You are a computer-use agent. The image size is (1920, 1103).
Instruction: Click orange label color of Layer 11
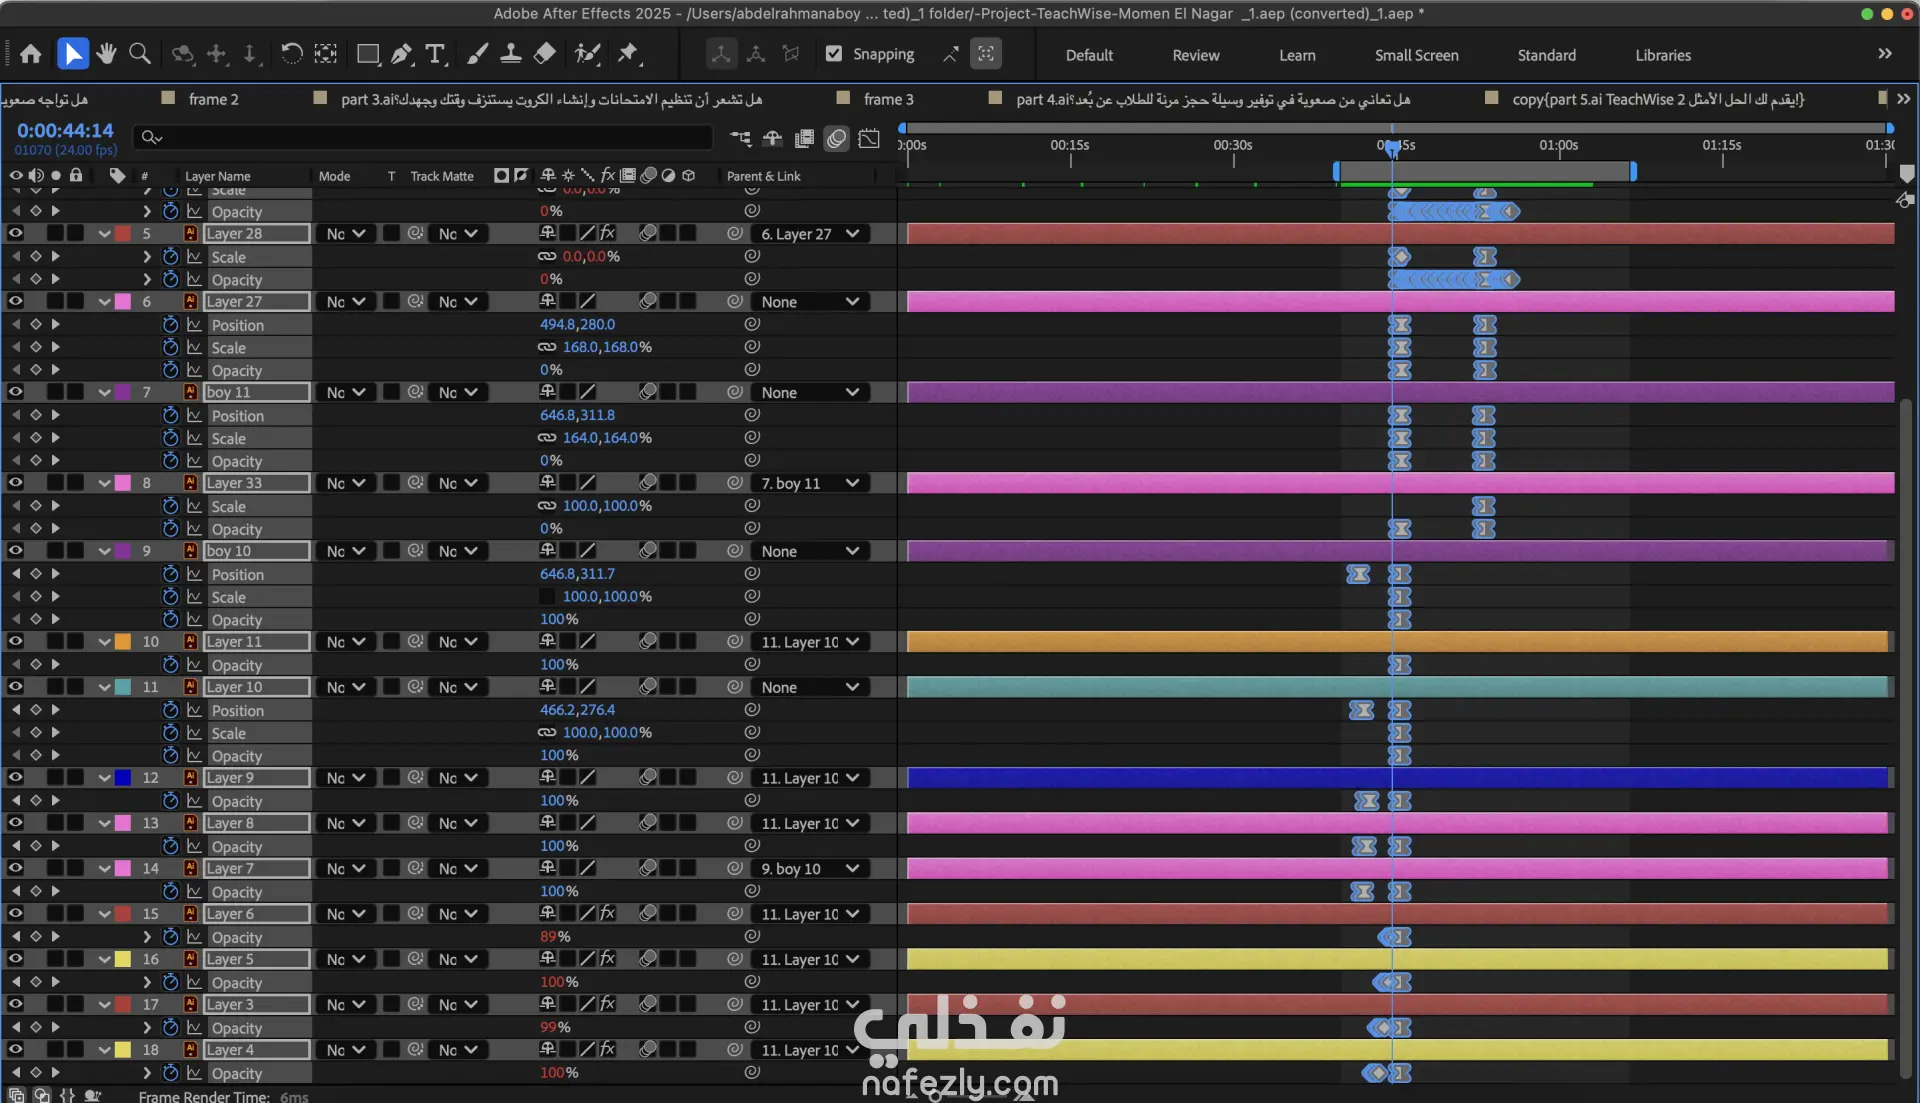pos(123,642)
